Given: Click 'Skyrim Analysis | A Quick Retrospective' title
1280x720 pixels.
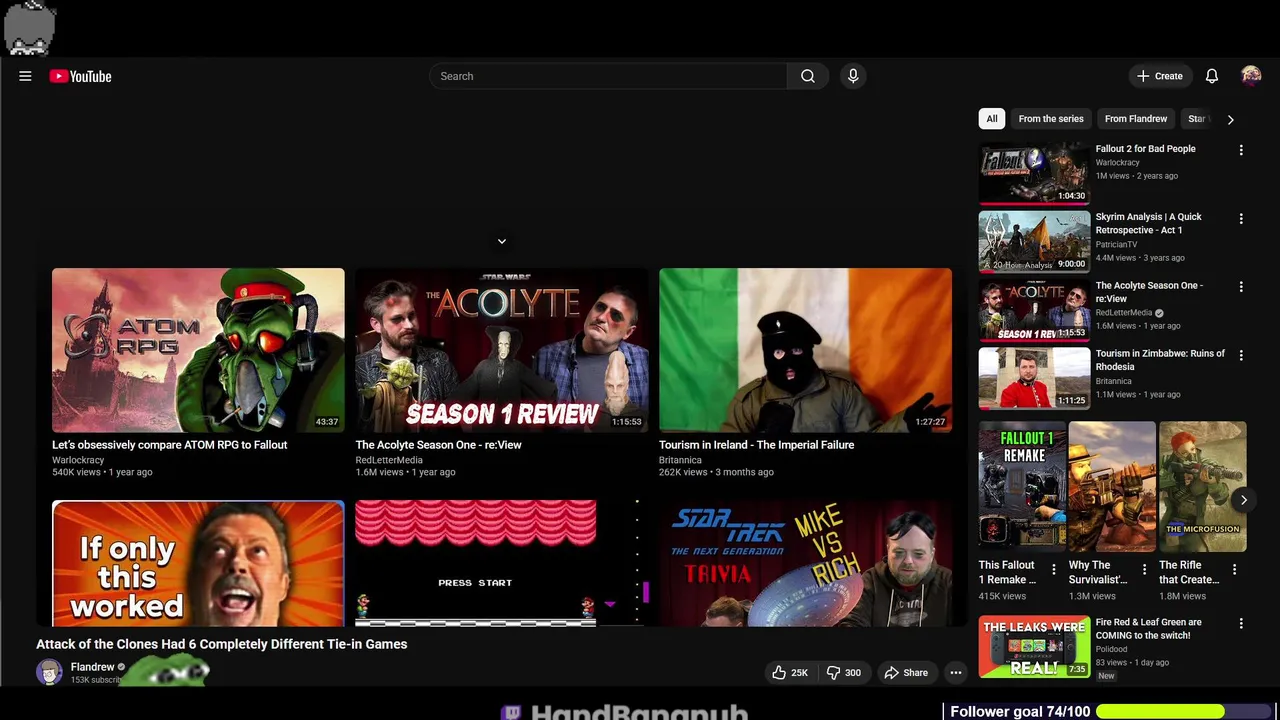Looking at the screenshot, I should [1149, 223].
